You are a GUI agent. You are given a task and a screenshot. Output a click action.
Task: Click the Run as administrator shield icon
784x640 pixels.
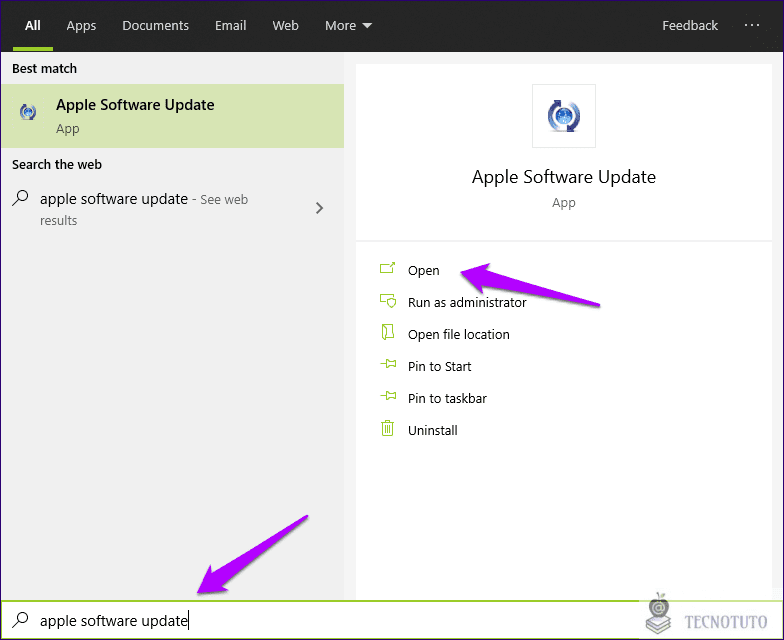click(x=388, y=301)
